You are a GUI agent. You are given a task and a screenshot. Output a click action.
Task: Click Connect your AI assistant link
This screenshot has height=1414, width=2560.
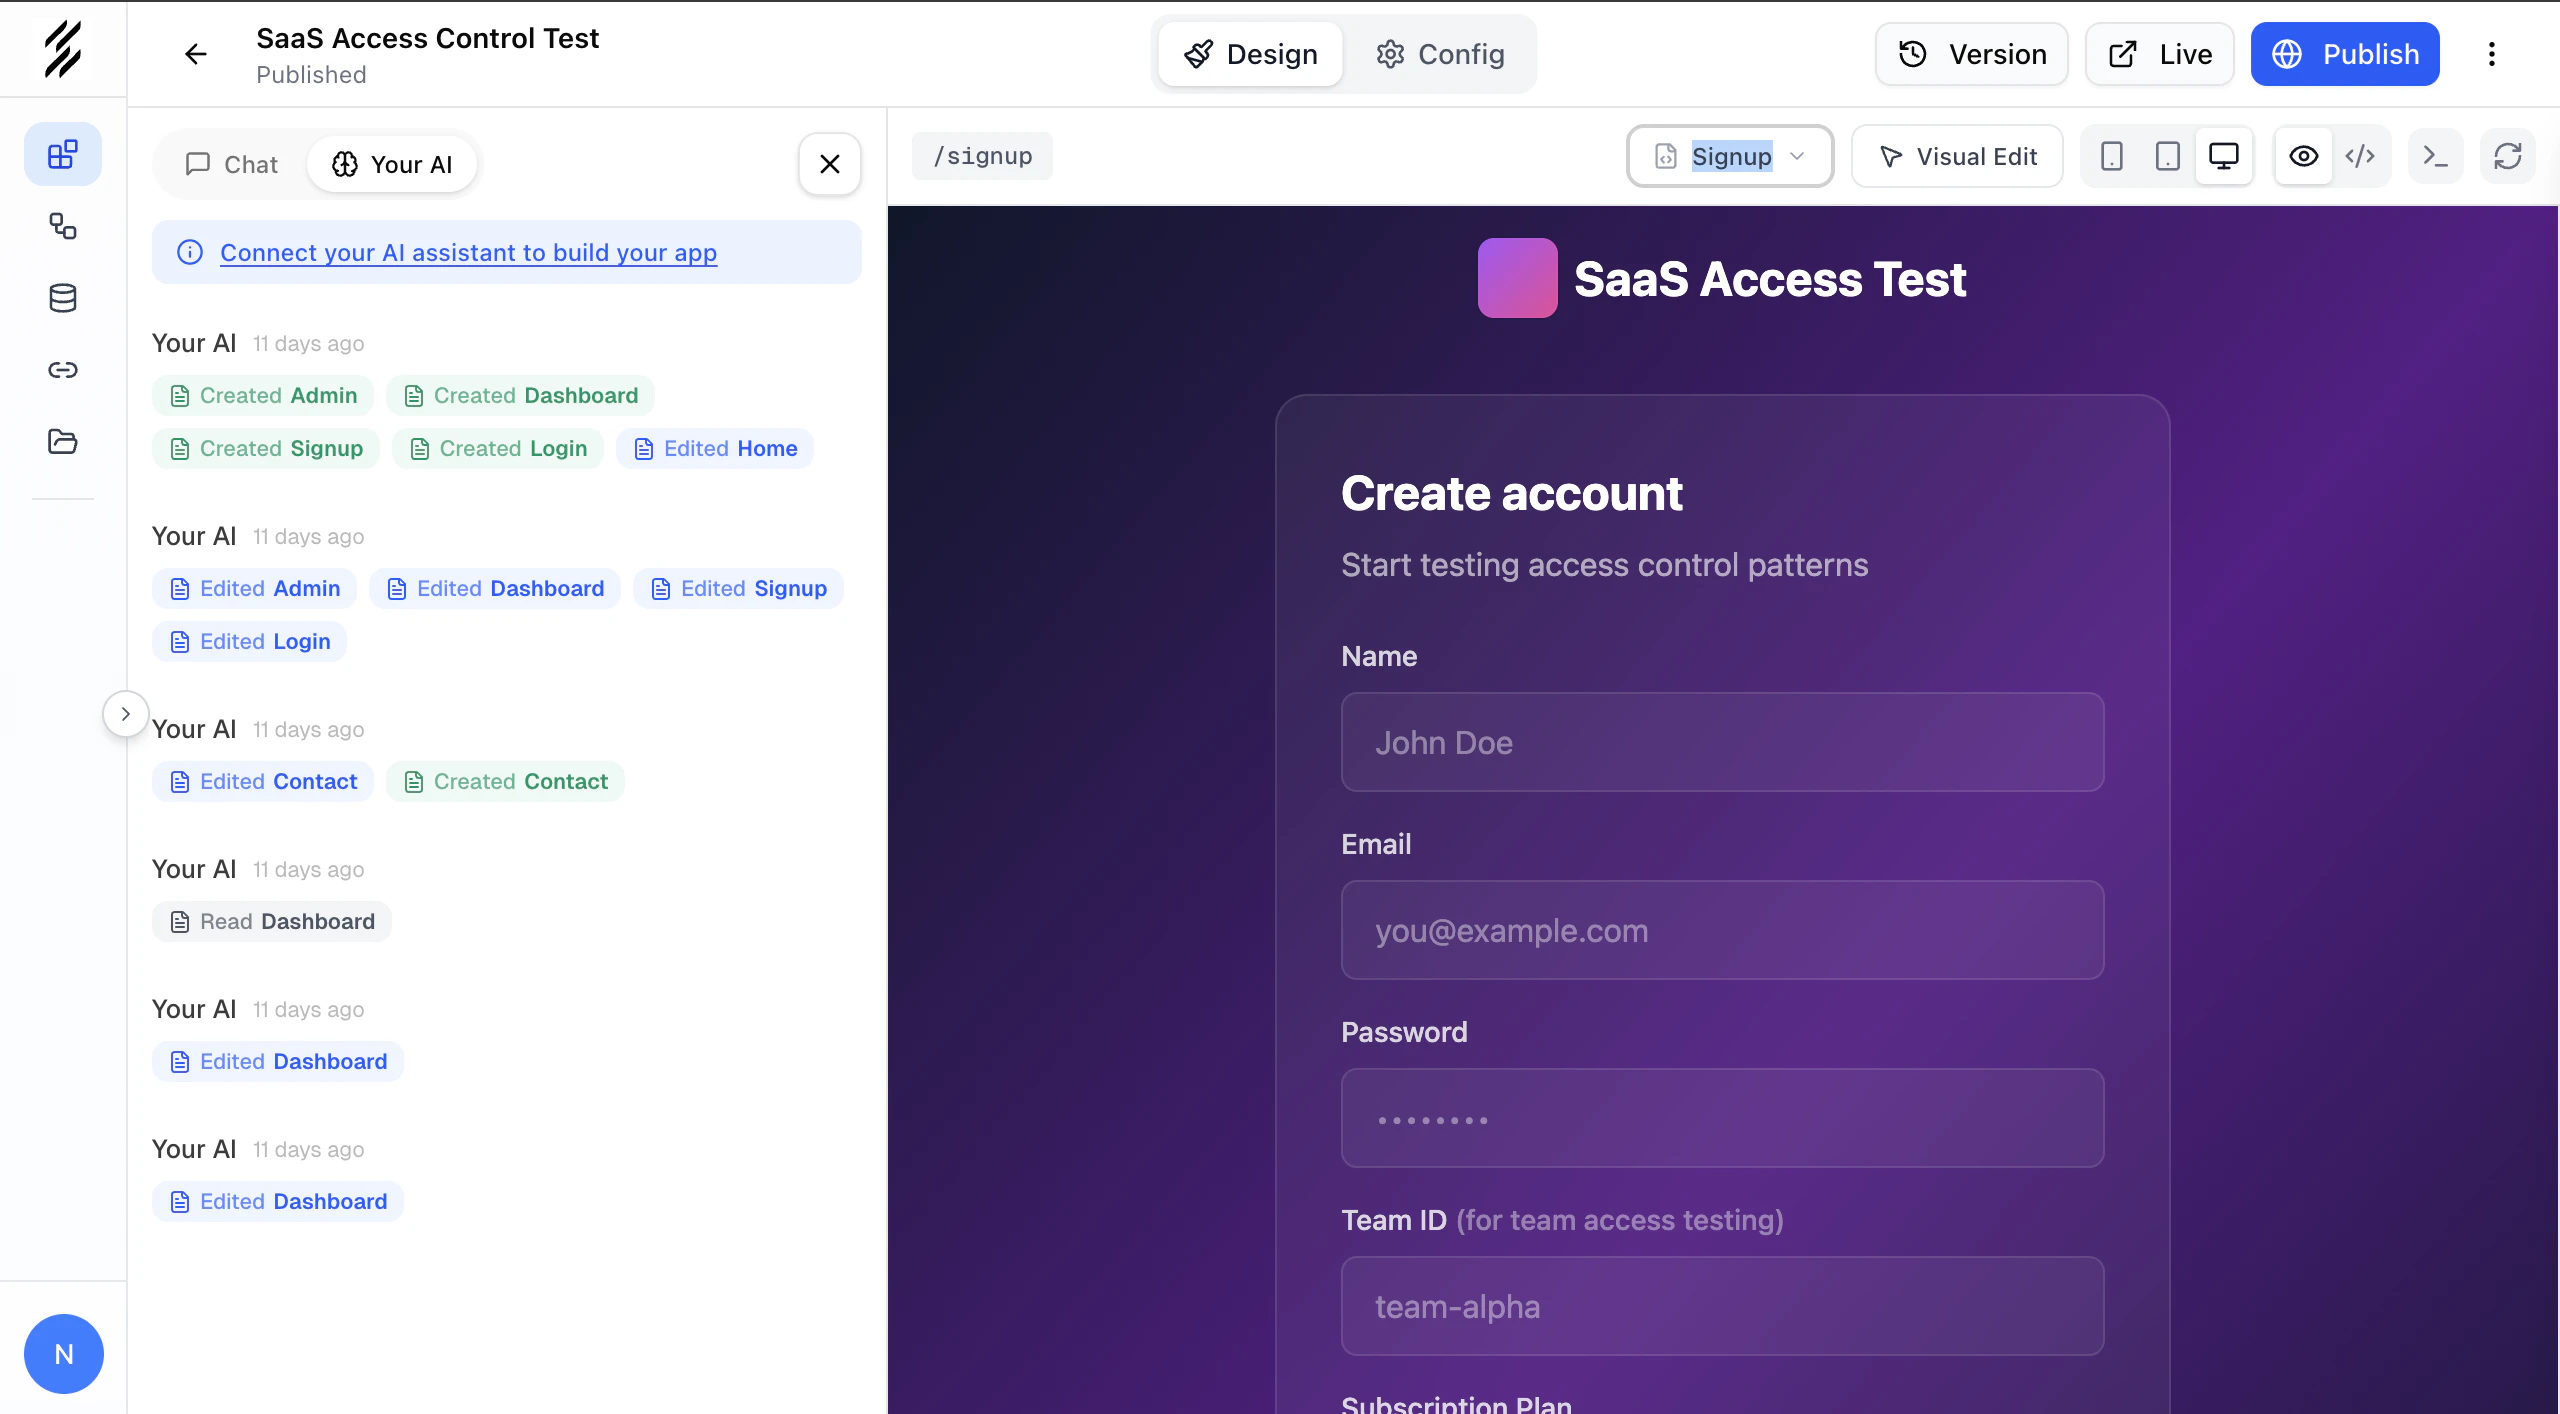click(468, 252)
